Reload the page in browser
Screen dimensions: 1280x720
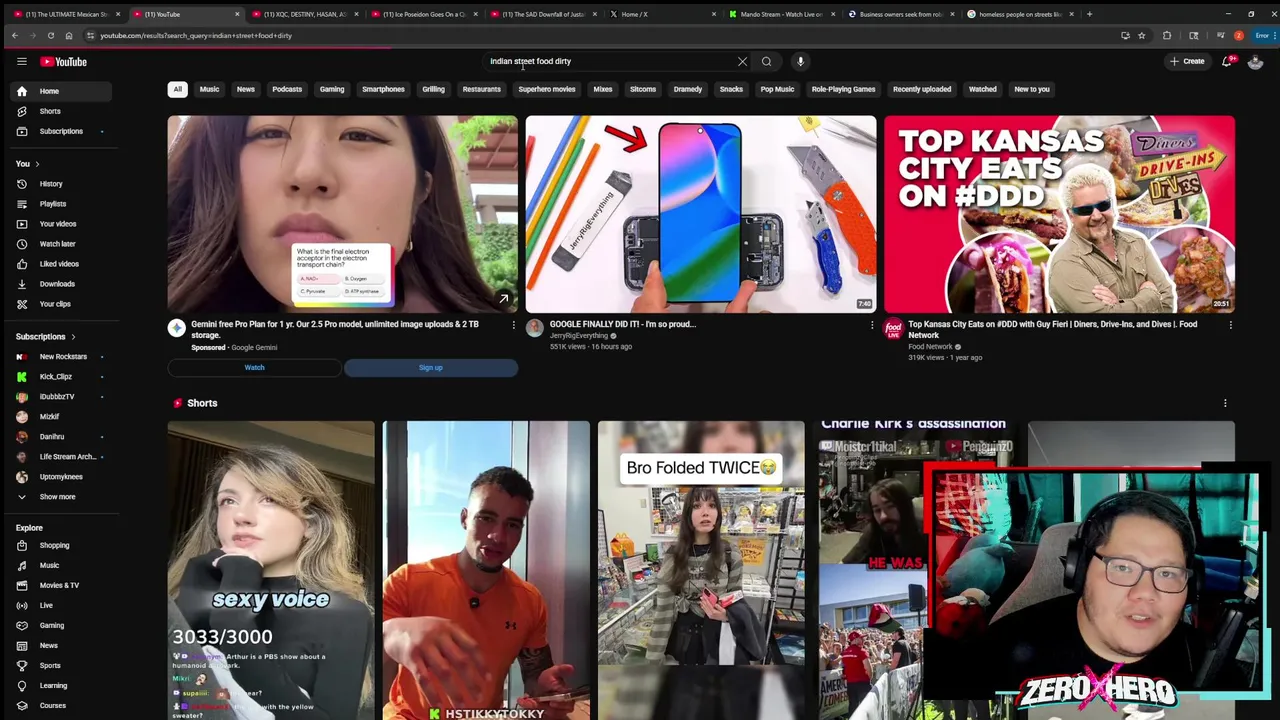50,35
